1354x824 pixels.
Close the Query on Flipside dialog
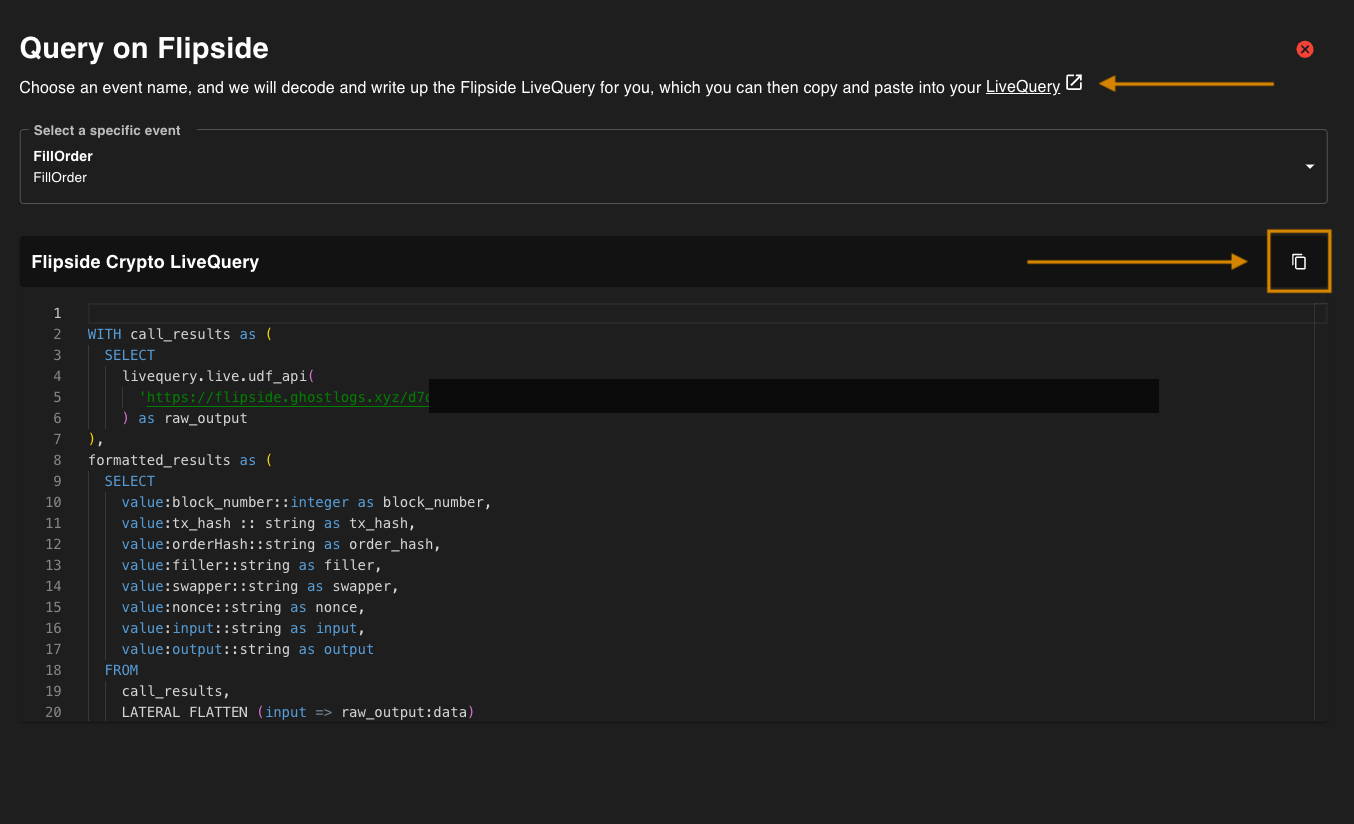pyautogui.click(x=1304, y=49)
